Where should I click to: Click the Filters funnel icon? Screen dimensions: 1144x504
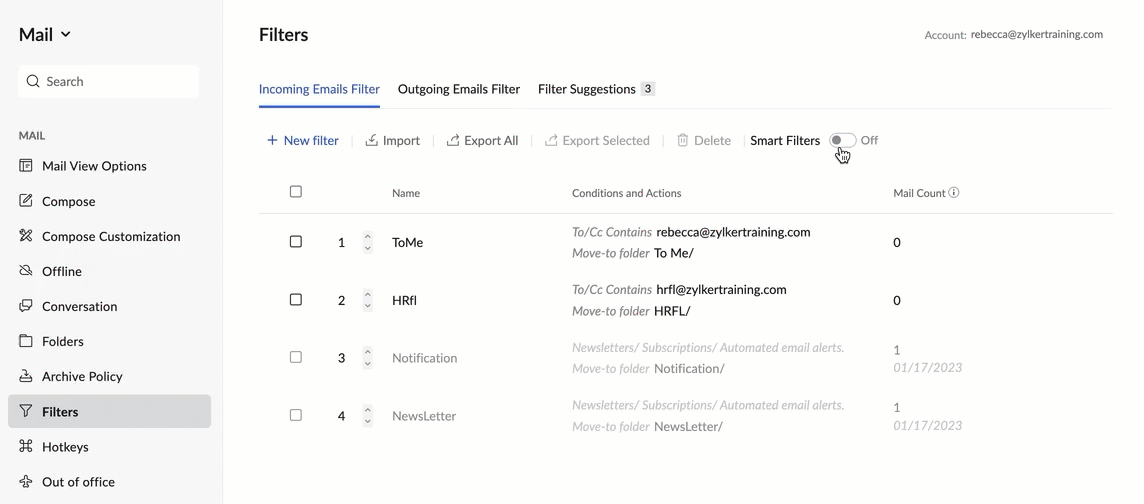coord(26,411)
